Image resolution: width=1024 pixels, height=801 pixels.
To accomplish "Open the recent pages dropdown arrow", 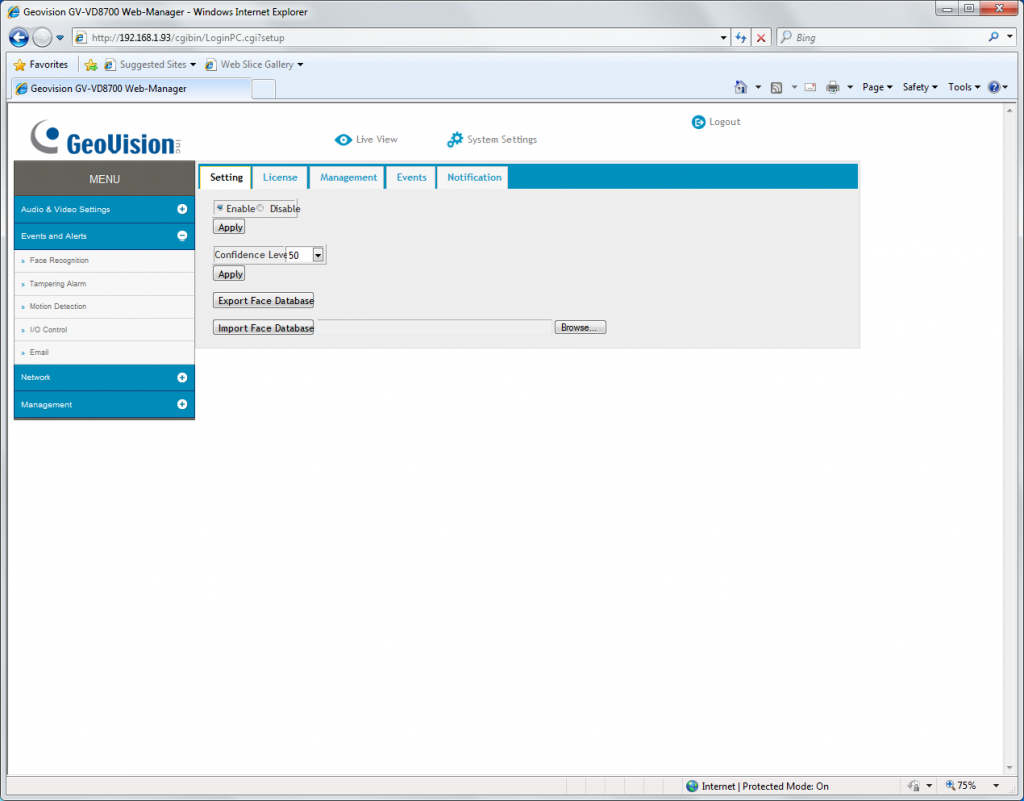I will [59, 38].
